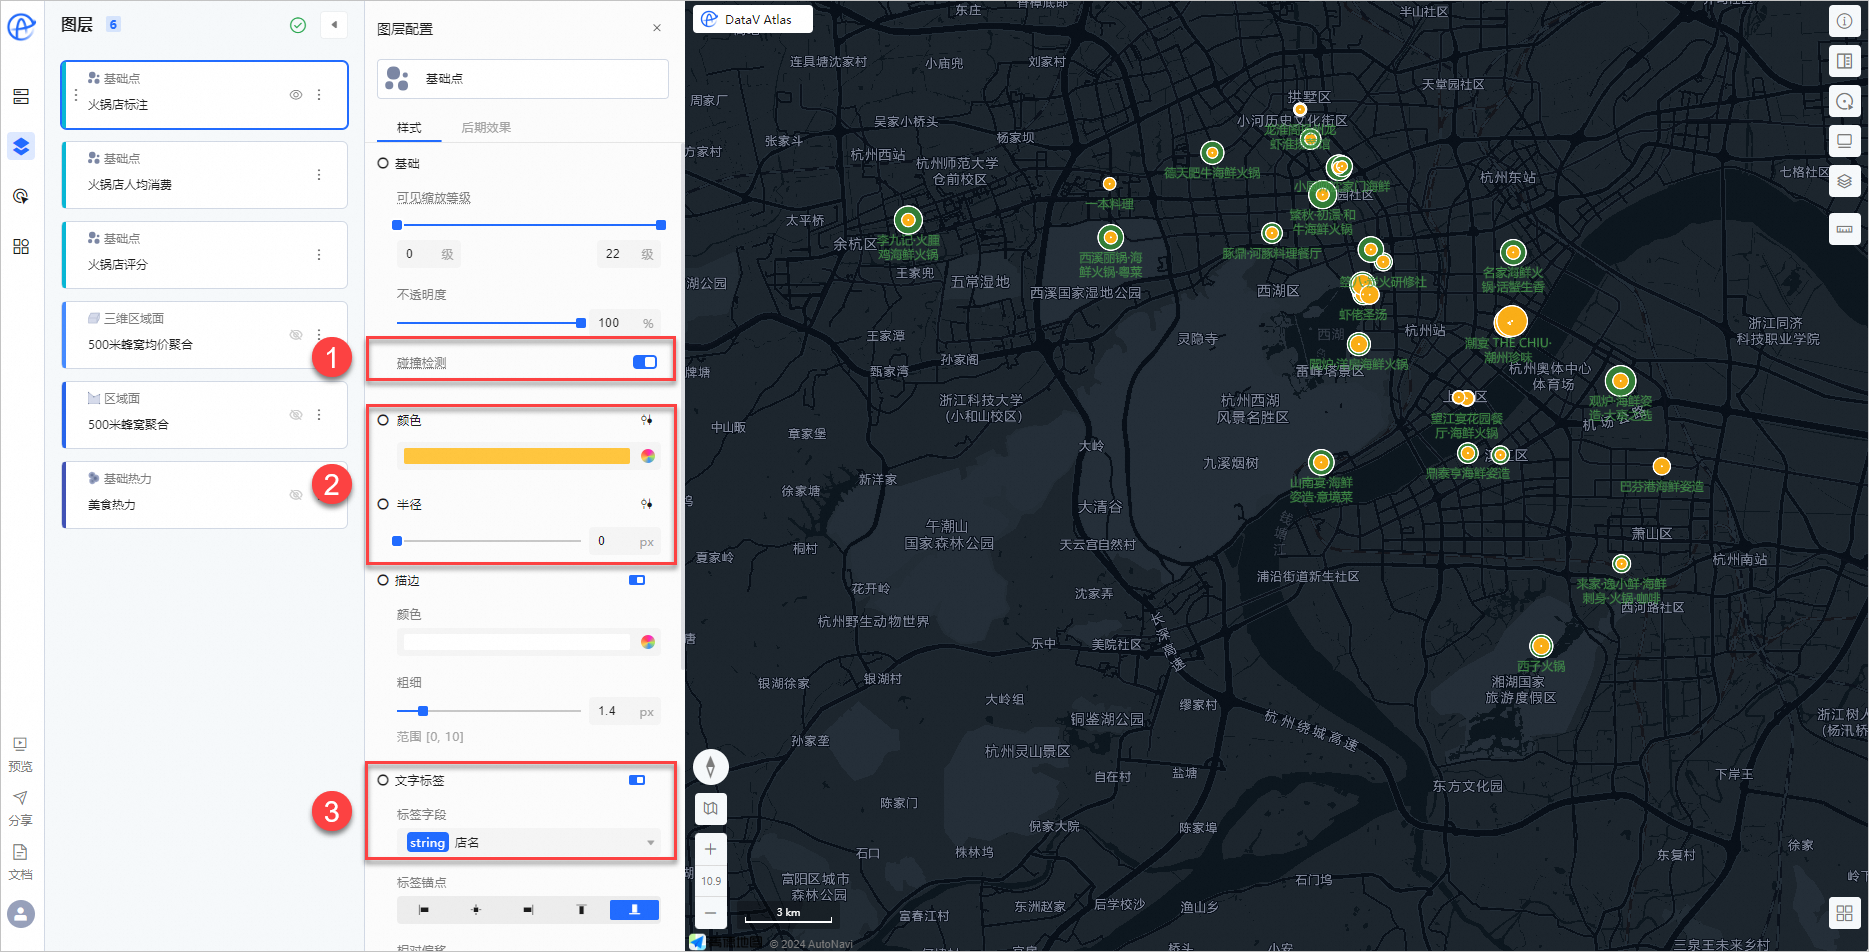This screenshot has height=952, width=1869.
Task: Open the components grid sidebar icon
Action: (x=21, y=246)
